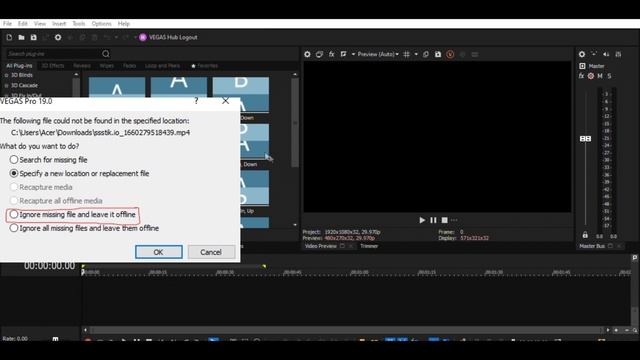The width and height of the screenshot is (640, 360).
Task: Click the timeline horizontal scrollbar
Action: click(x=346, y=330)
